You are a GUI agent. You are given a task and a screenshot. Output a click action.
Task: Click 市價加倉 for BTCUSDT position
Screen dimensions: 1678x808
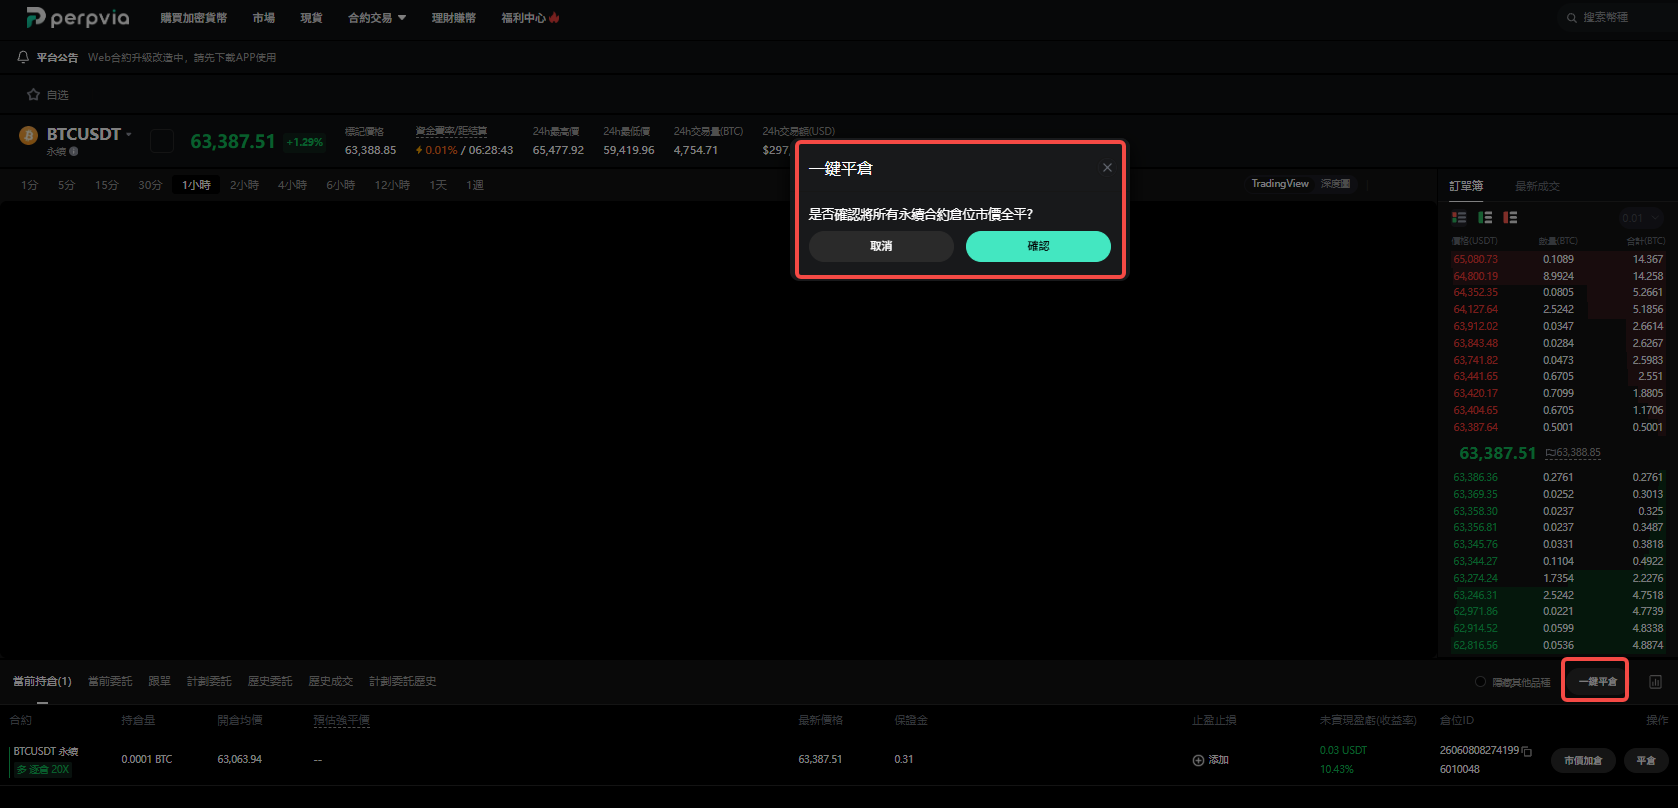(1583, 761)
